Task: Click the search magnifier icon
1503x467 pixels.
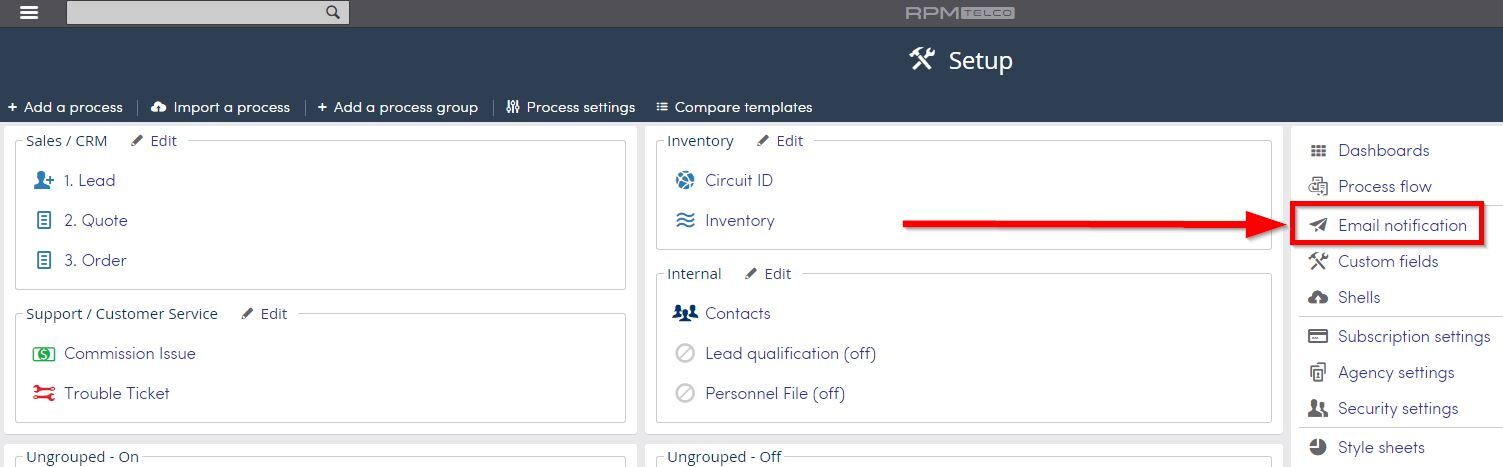Action: tap(333, 13)
